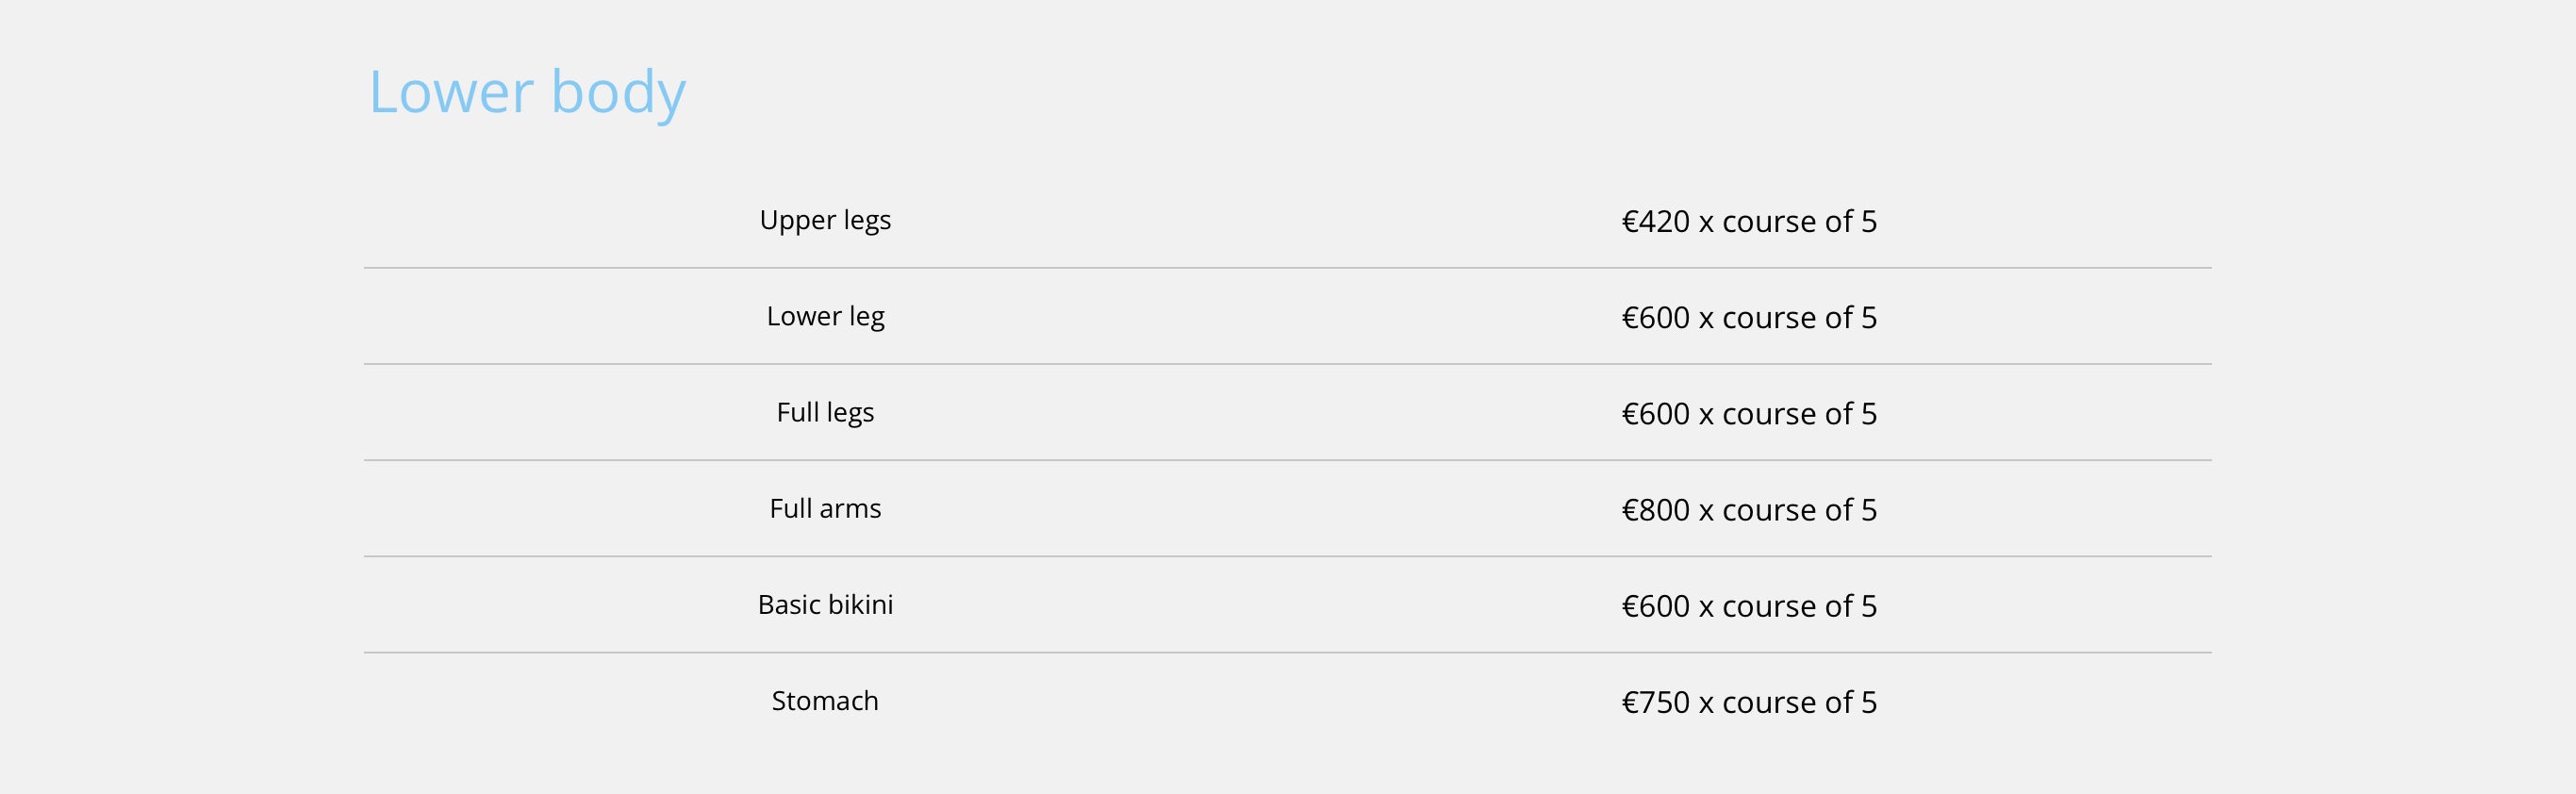Click the Lower body section heading

click(x=527, y=93)
